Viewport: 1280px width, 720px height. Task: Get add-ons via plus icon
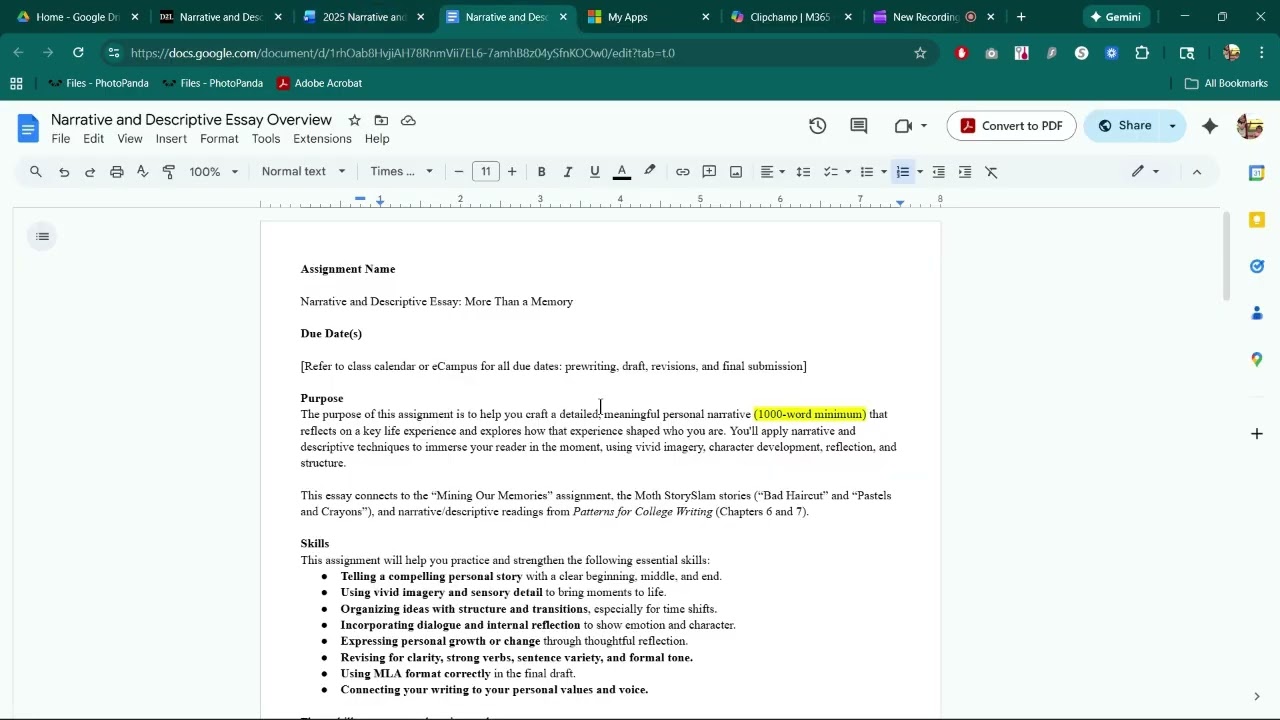point(1257,434)
